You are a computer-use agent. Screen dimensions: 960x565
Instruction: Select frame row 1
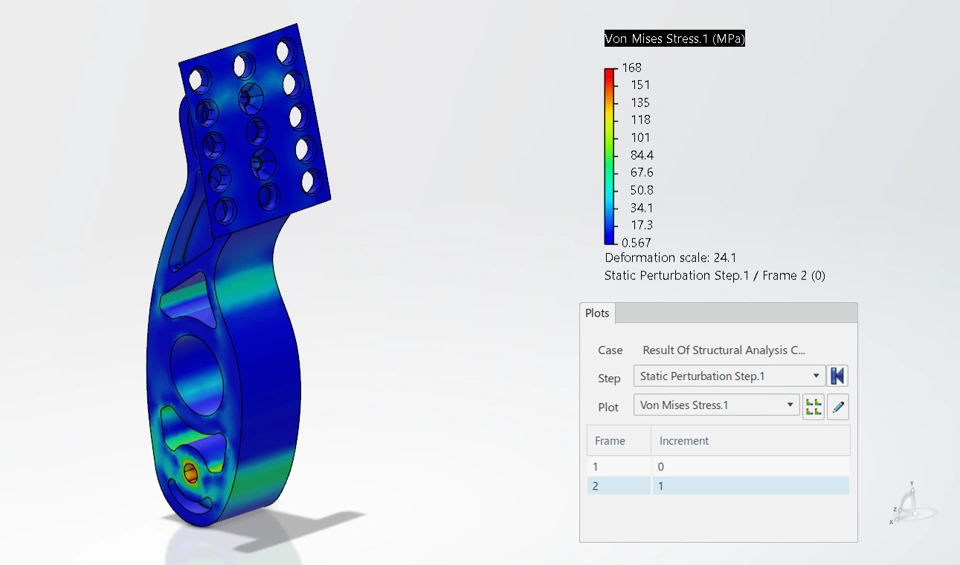pos(718,466)
